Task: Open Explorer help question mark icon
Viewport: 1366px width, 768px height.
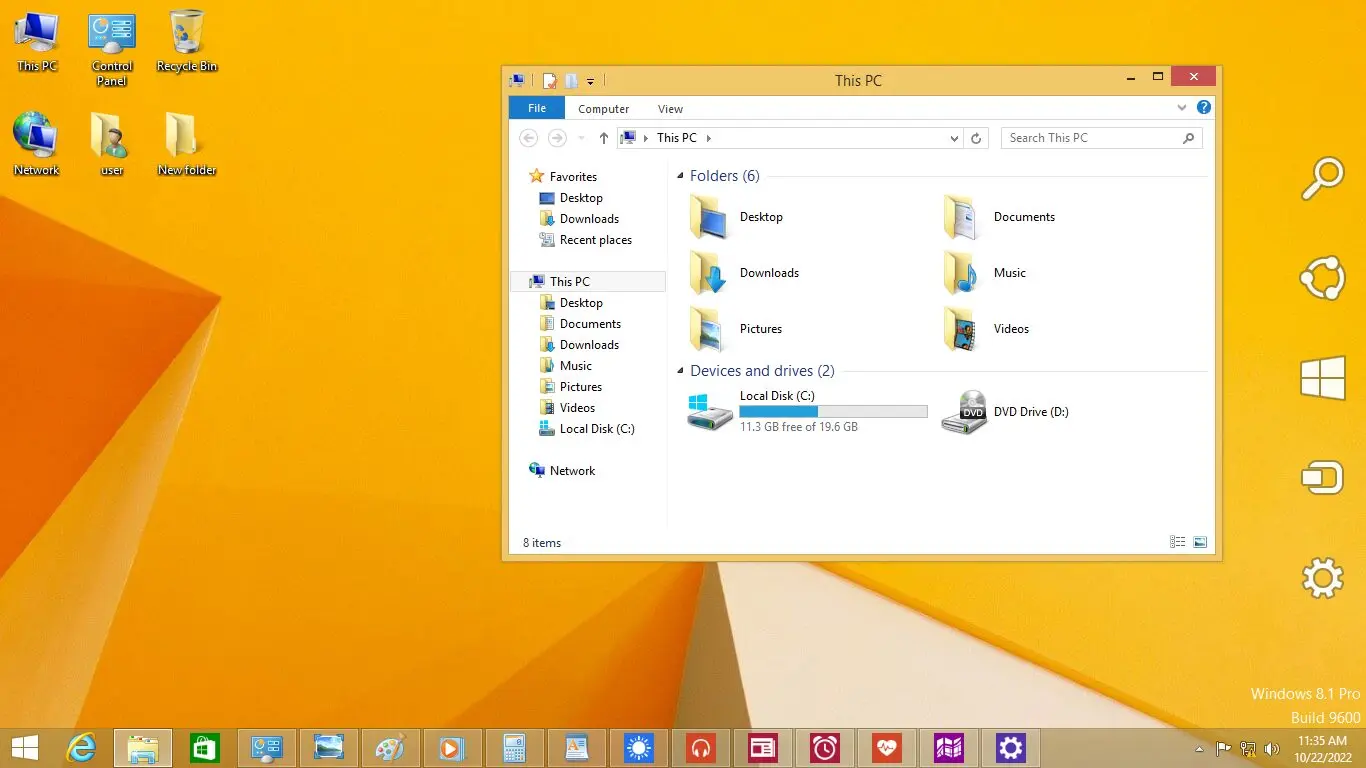Action: click(1204, 108)
